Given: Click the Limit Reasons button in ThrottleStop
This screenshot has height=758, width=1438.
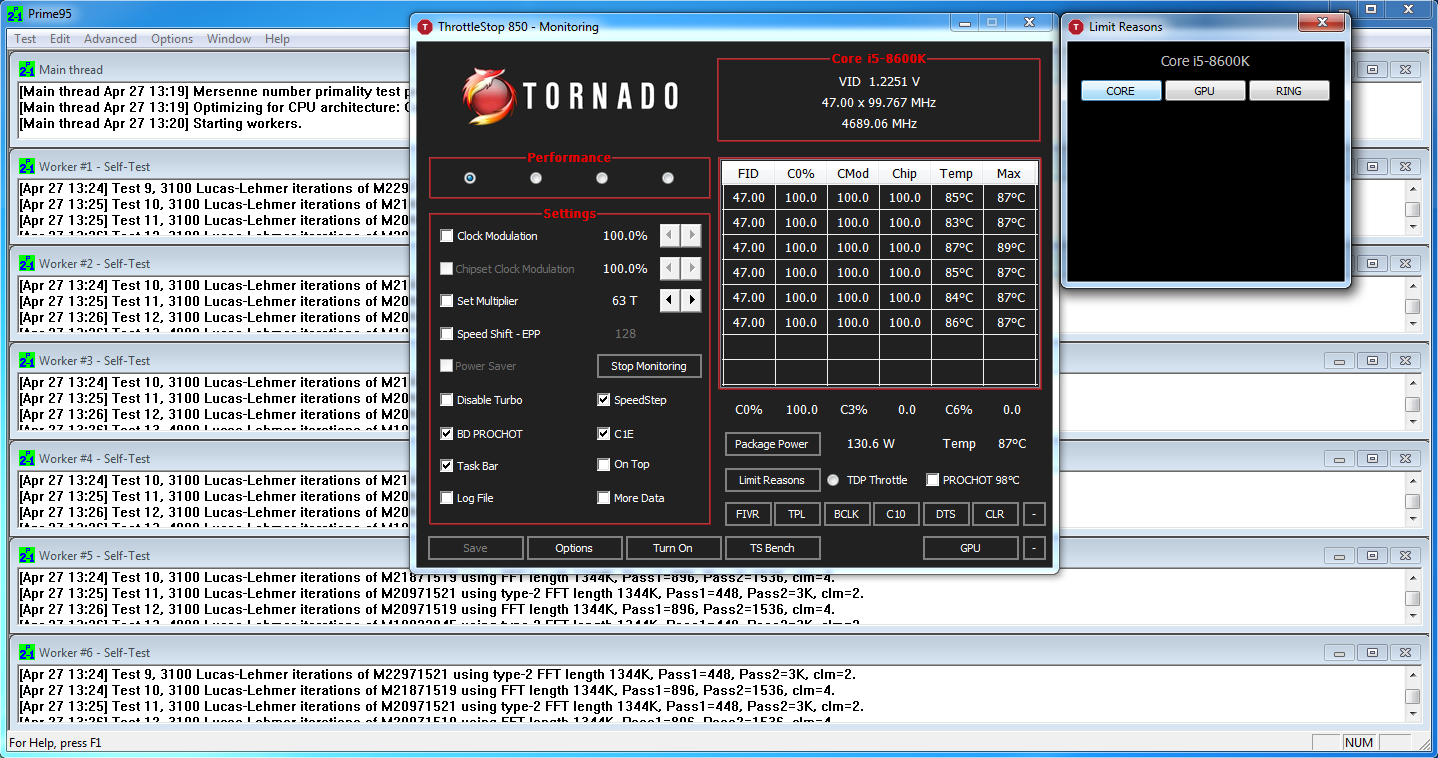Looking at the screenshot, I should 772,480.
